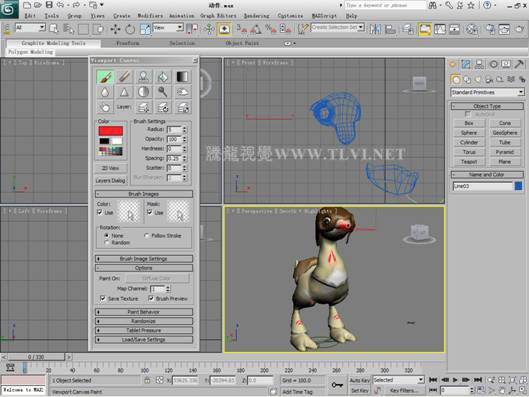The width and height of the screenshot is (529, 397).
Task: Select the None rotation option
Action: pos(107,235)
